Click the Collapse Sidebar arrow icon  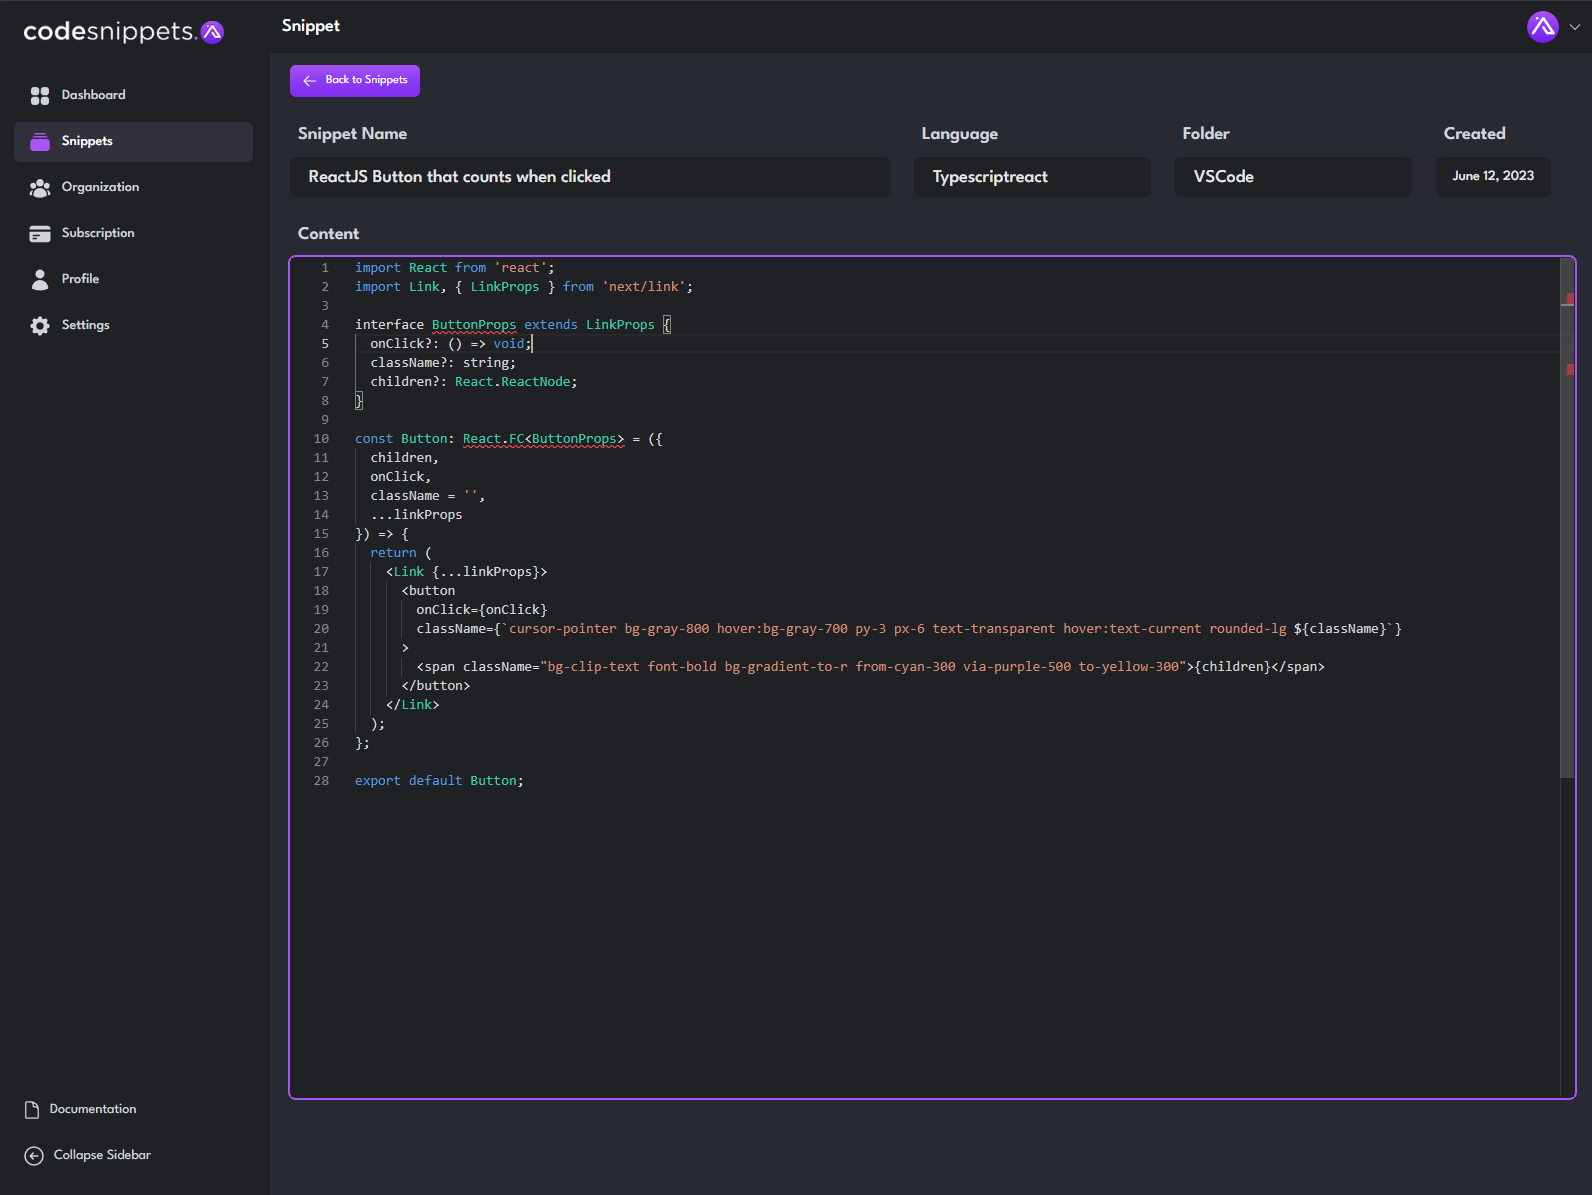click(x=34, y=1155)
